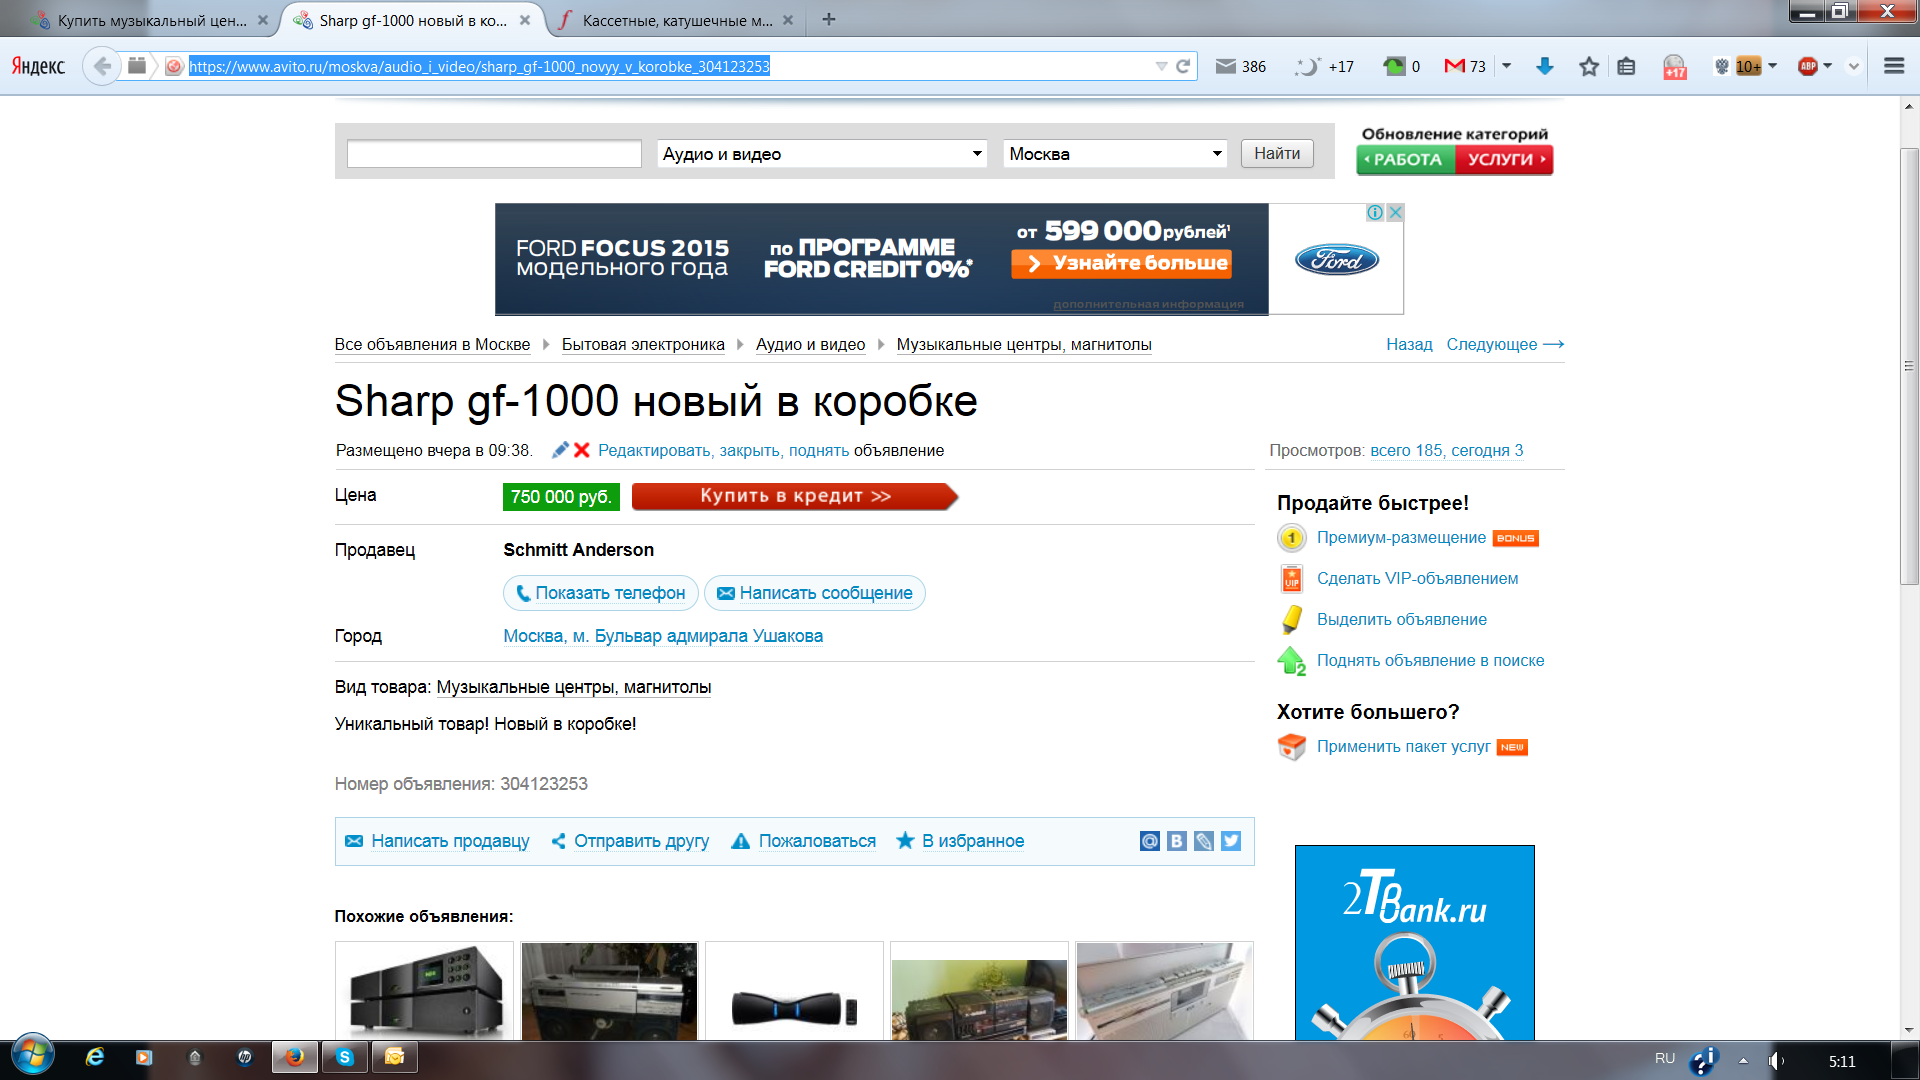This screenshot has width=1920, height=1080.
Task: Click the page reload icon
Action: [1183, 66]
